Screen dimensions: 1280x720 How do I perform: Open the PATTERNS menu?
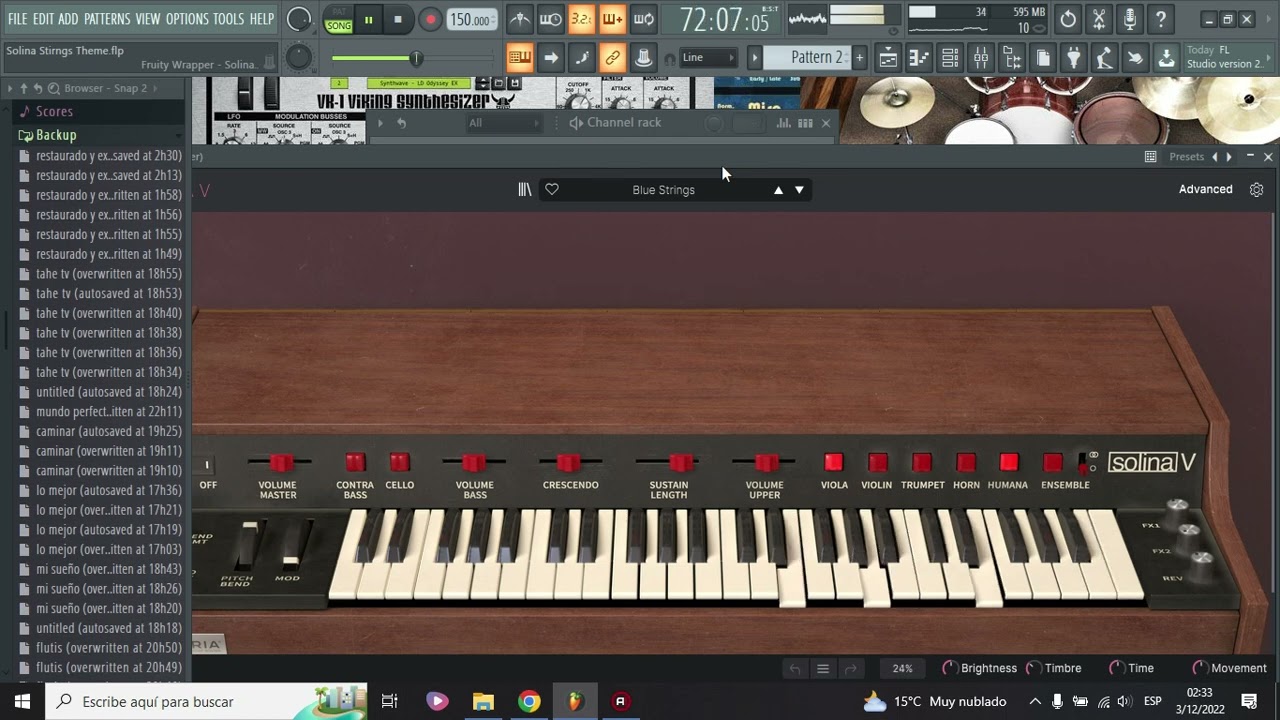pyautogui.click(x=107, y=19)
